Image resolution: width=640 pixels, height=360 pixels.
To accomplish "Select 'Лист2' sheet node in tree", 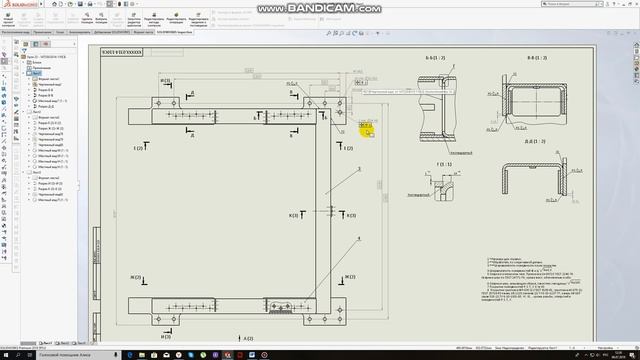I will point(37,112).
